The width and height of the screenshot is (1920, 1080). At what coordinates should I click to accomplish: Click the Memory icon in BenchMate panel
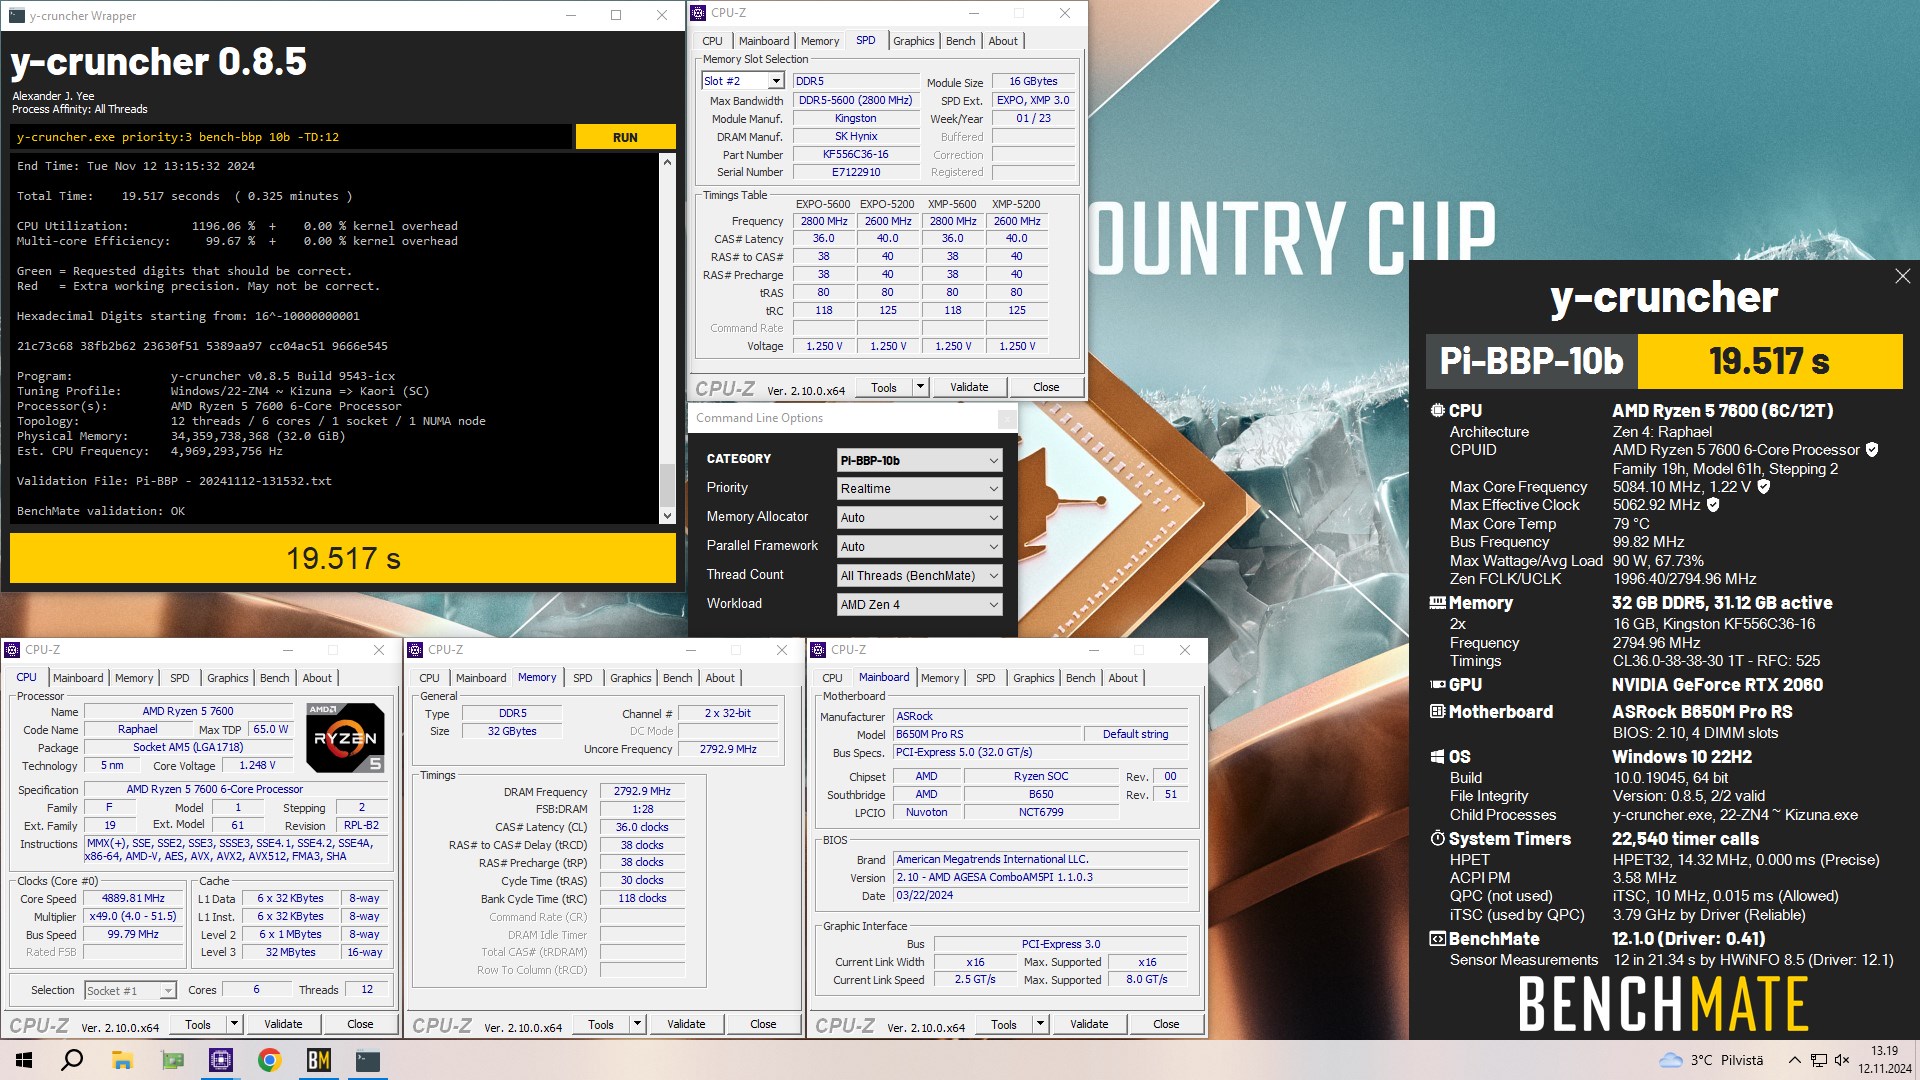(1437, 603)
